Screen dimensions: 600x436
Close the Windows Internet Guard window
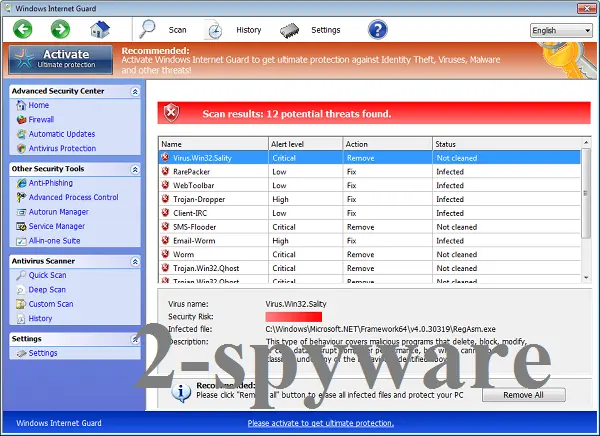pyautogui.click(x=586, y=8)
